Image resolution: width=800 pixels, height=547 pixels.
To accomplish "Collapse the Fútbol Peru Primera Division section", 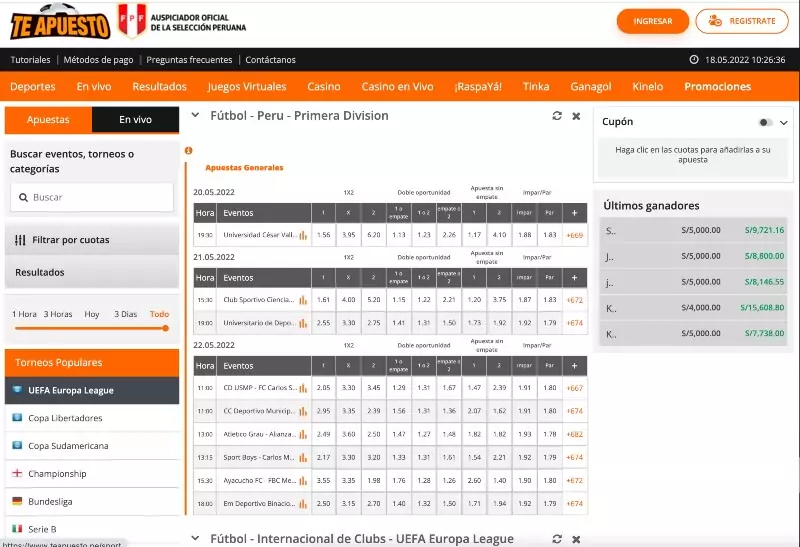I will pyautogui.click(x=195, y=115).
